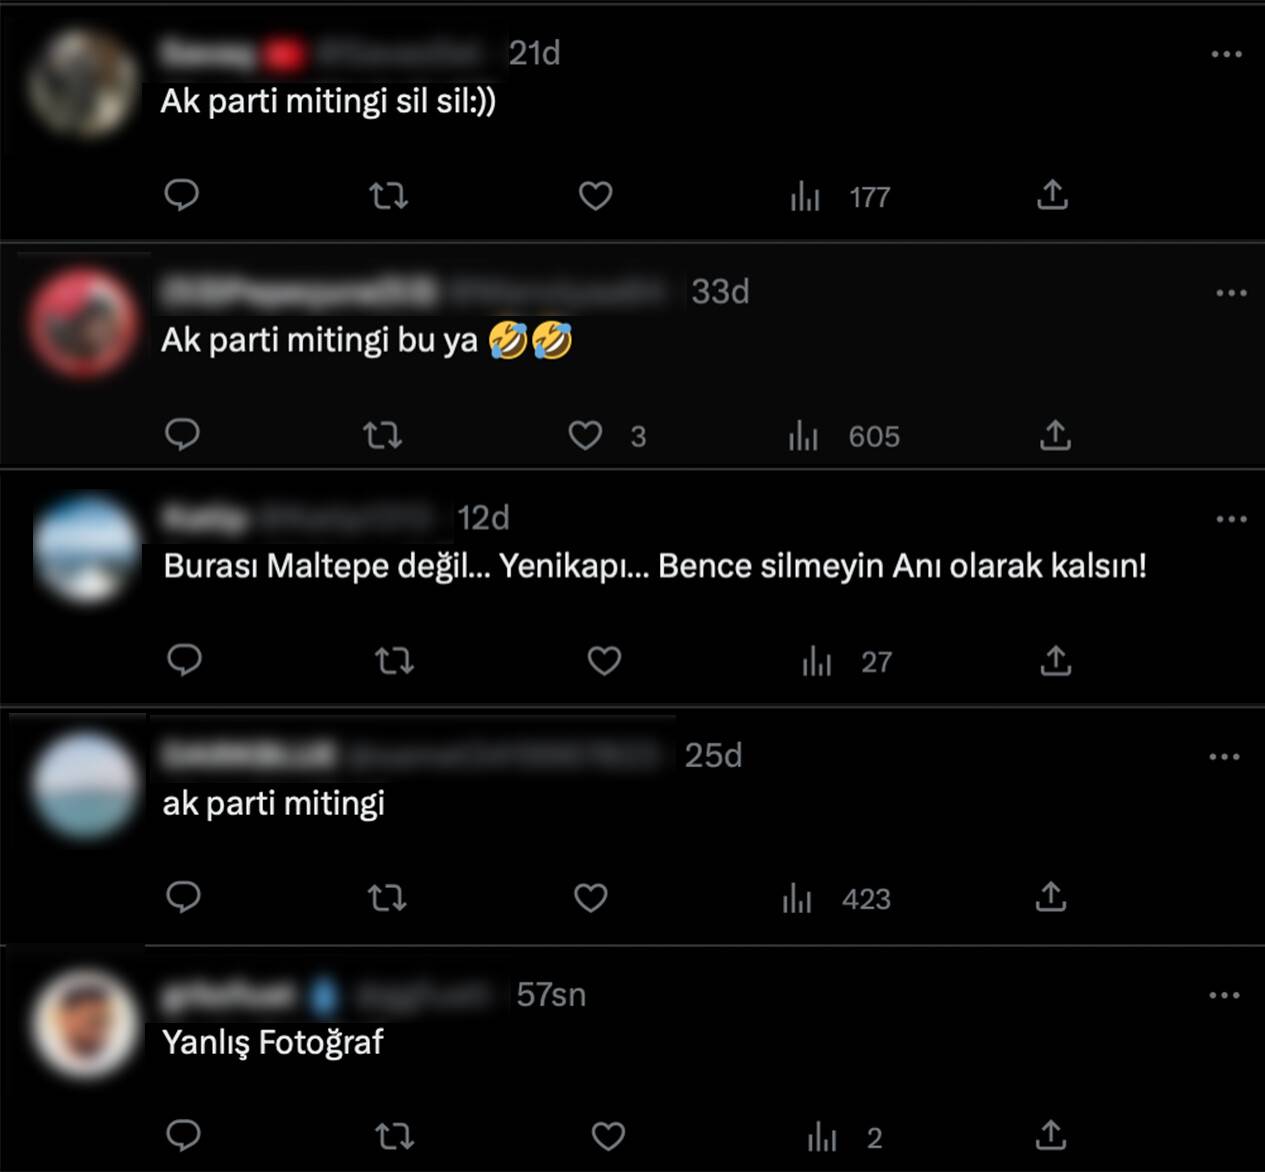Image resolution: width=1265 pixels, height=1172 pixels.
Task: Like the 'Burası Maltepe değil' tweet
Action: (x=604, y=661)
